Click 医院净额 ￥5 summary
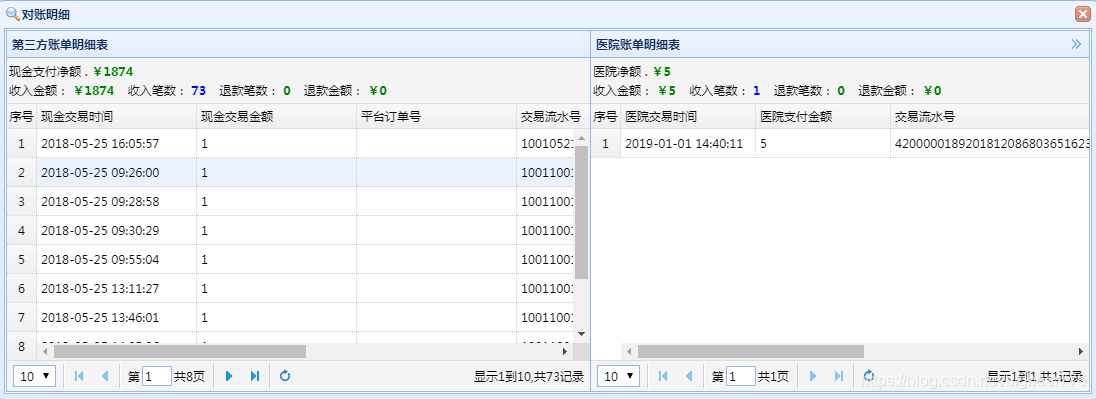Screen dimensions: 1096x399 (633, 71)
